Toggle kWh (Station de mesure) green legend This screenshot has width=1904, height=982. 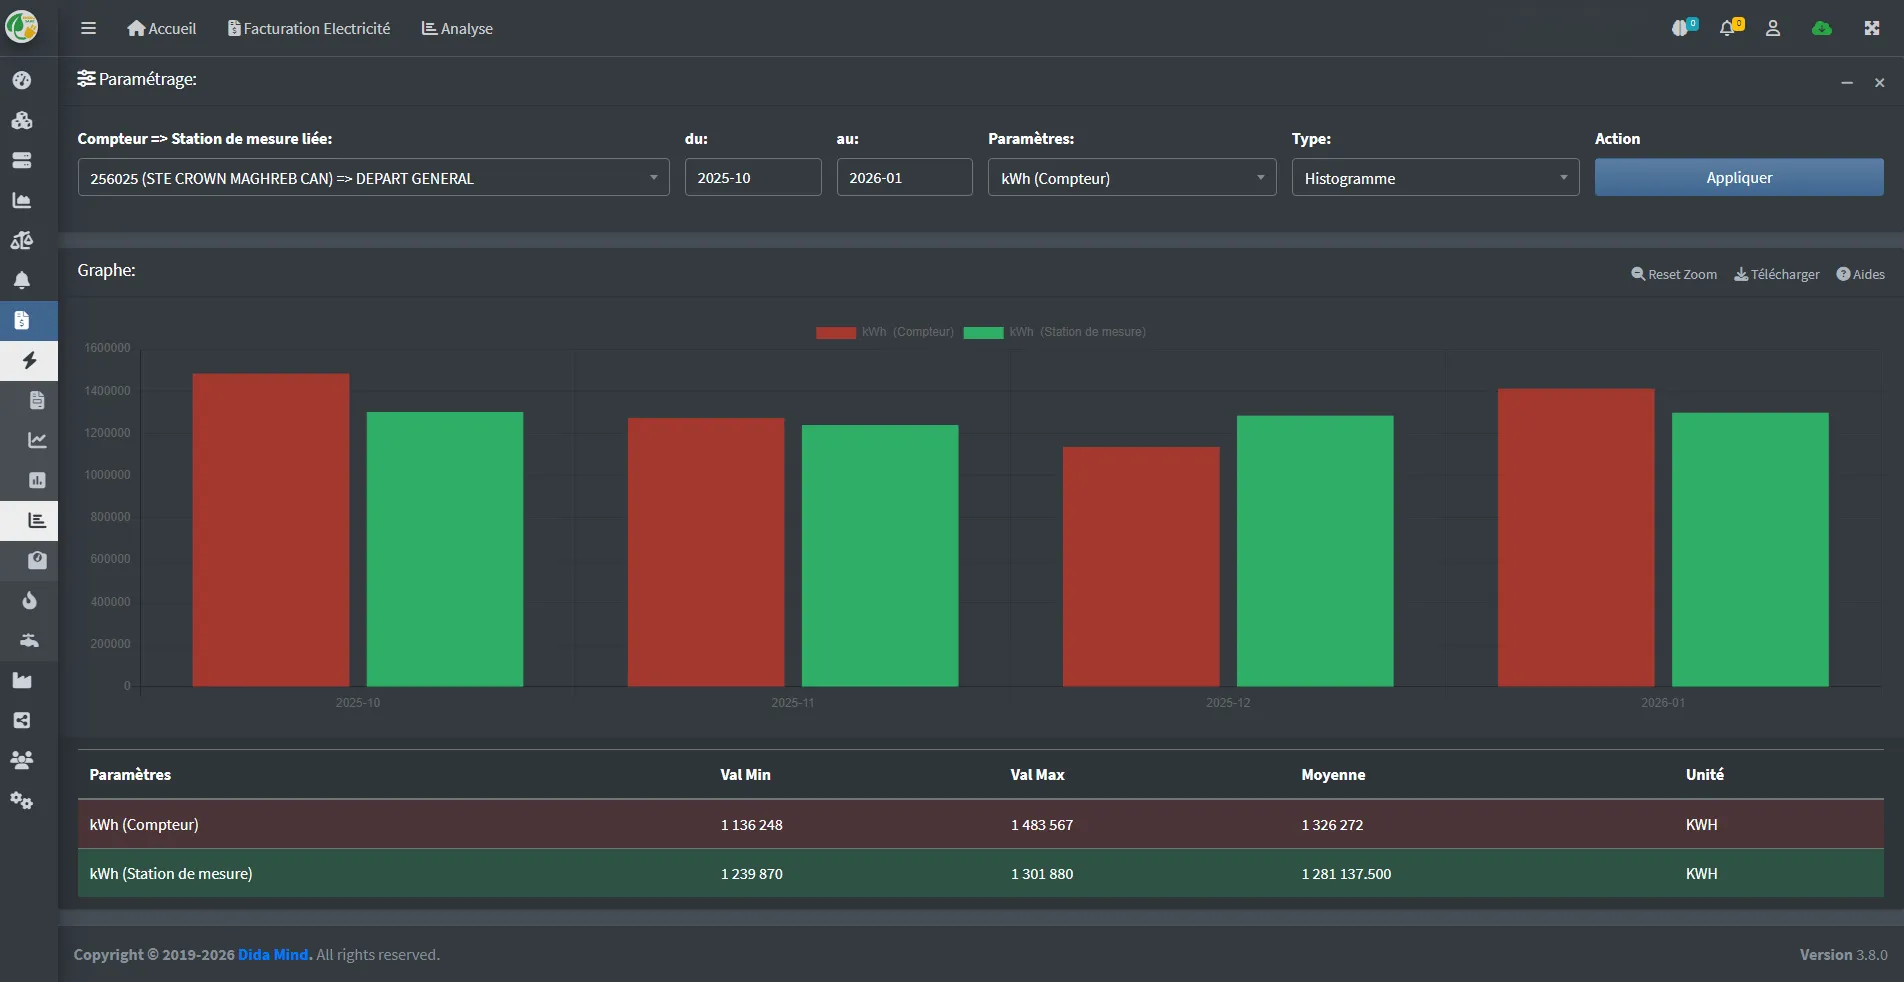click(x=1054, y=332)
